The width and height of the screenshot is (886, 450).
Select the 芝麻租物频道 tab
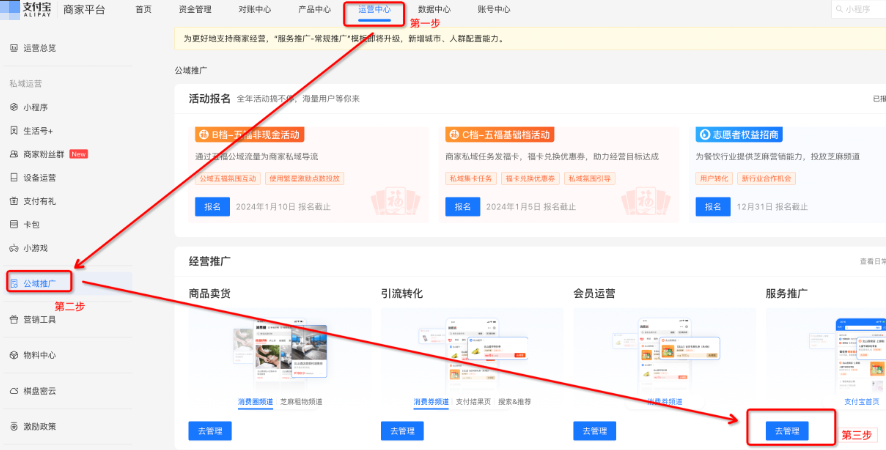301,402
